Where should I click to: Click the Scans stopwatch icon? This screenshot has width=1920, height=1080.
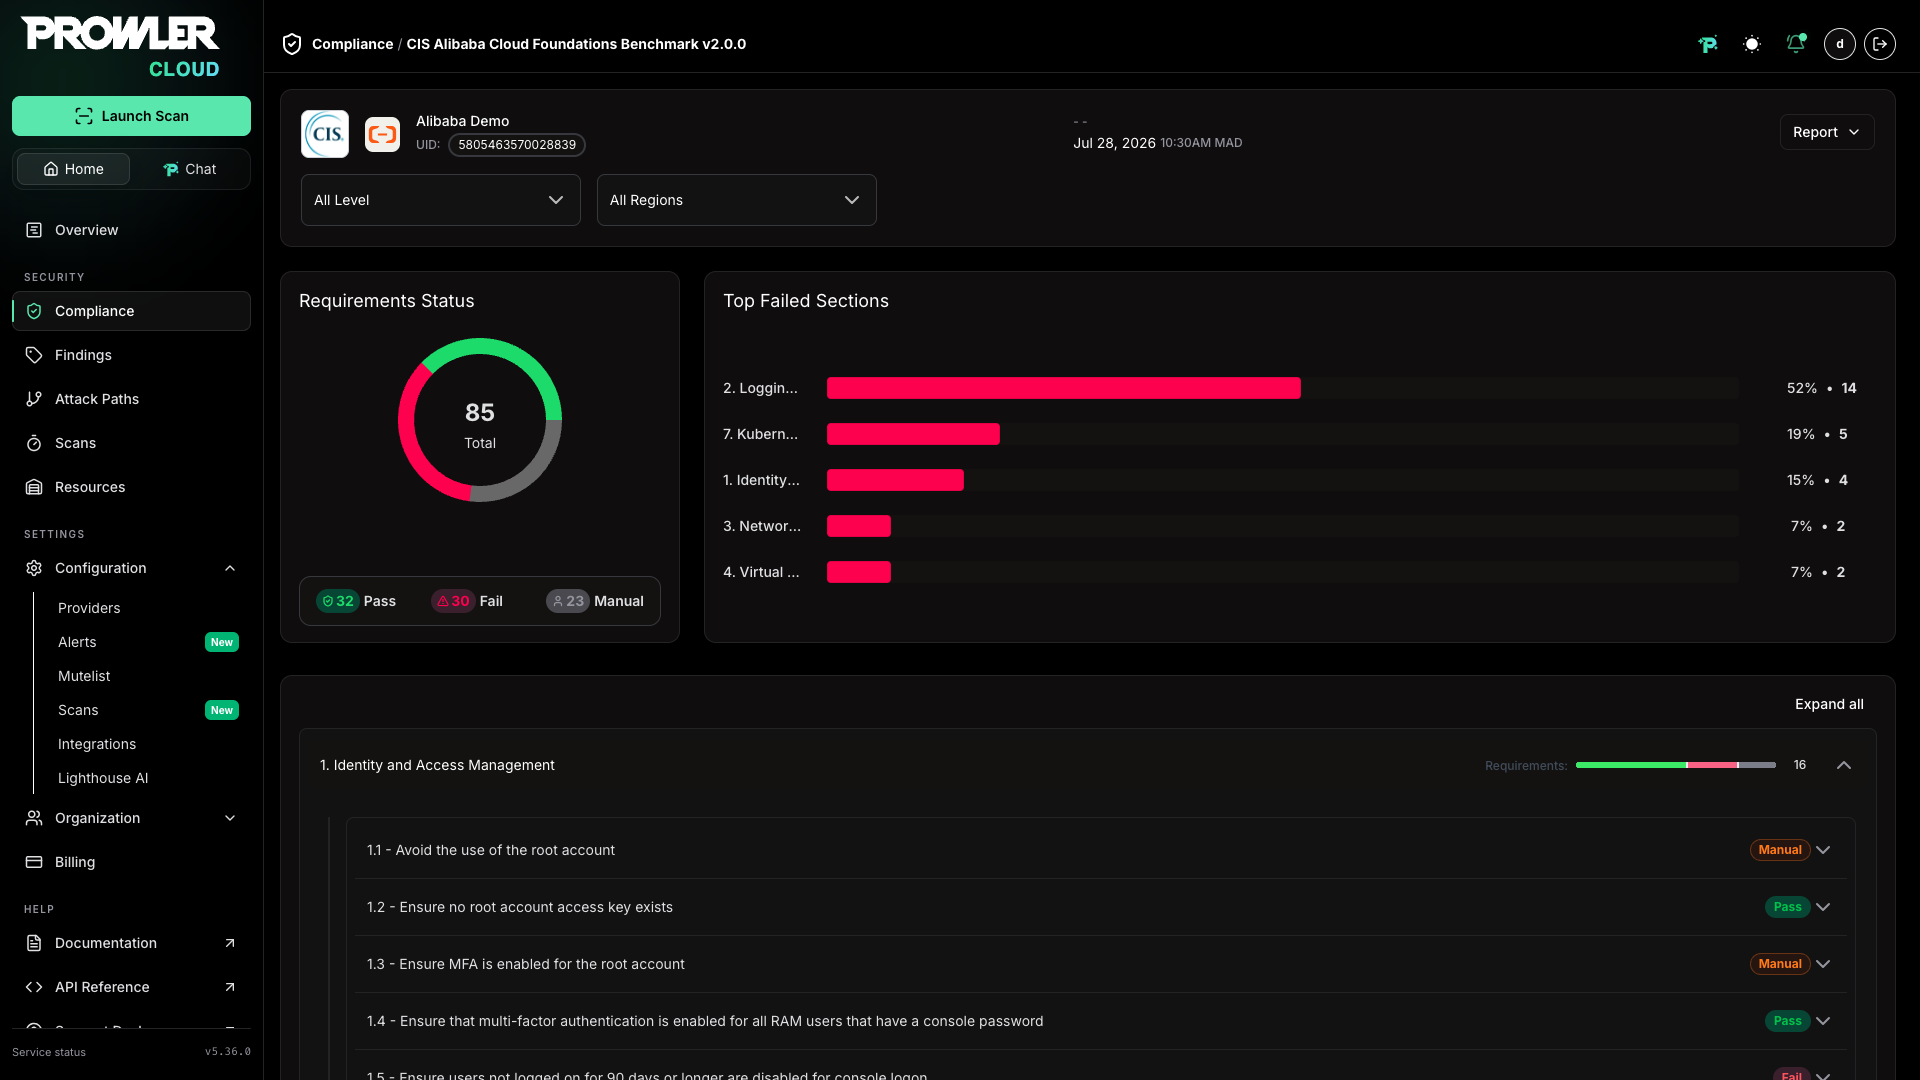34,443
